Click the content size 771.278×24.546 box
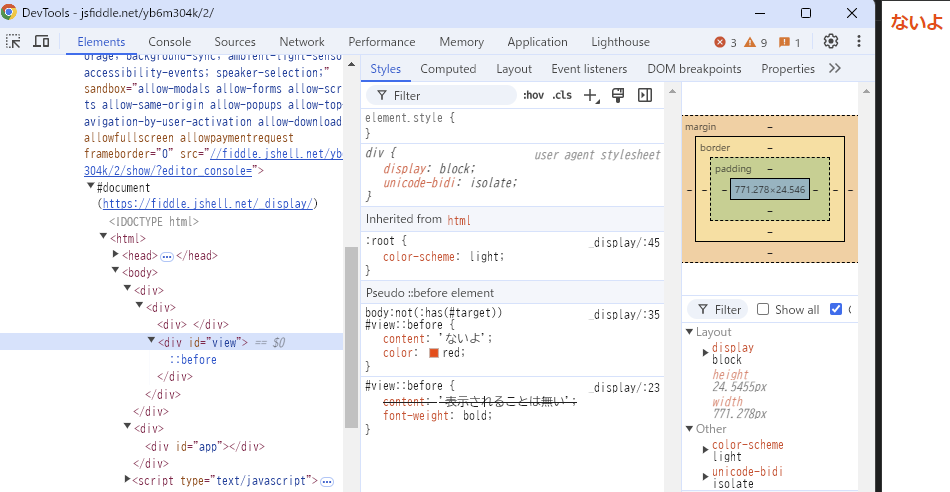950x492 pixels. pos(770,190)
